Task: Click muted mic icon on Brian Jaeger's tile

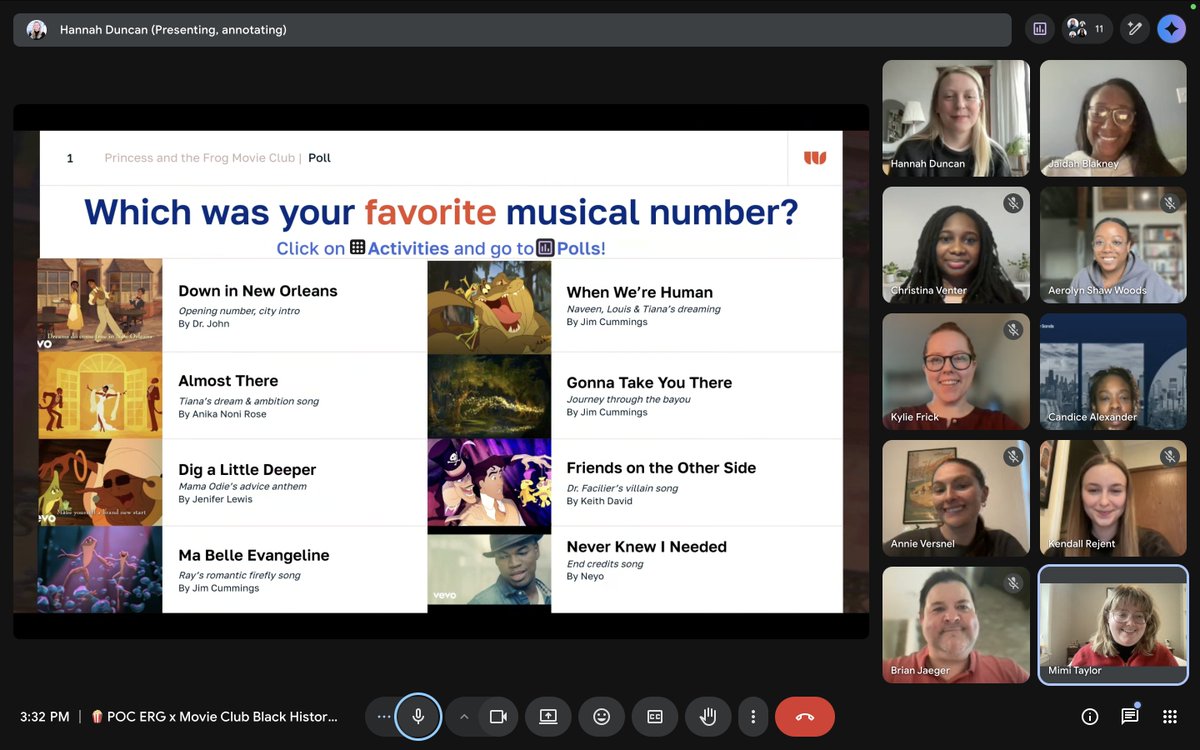Action: pyautogui.click(x=1013, y=583)
